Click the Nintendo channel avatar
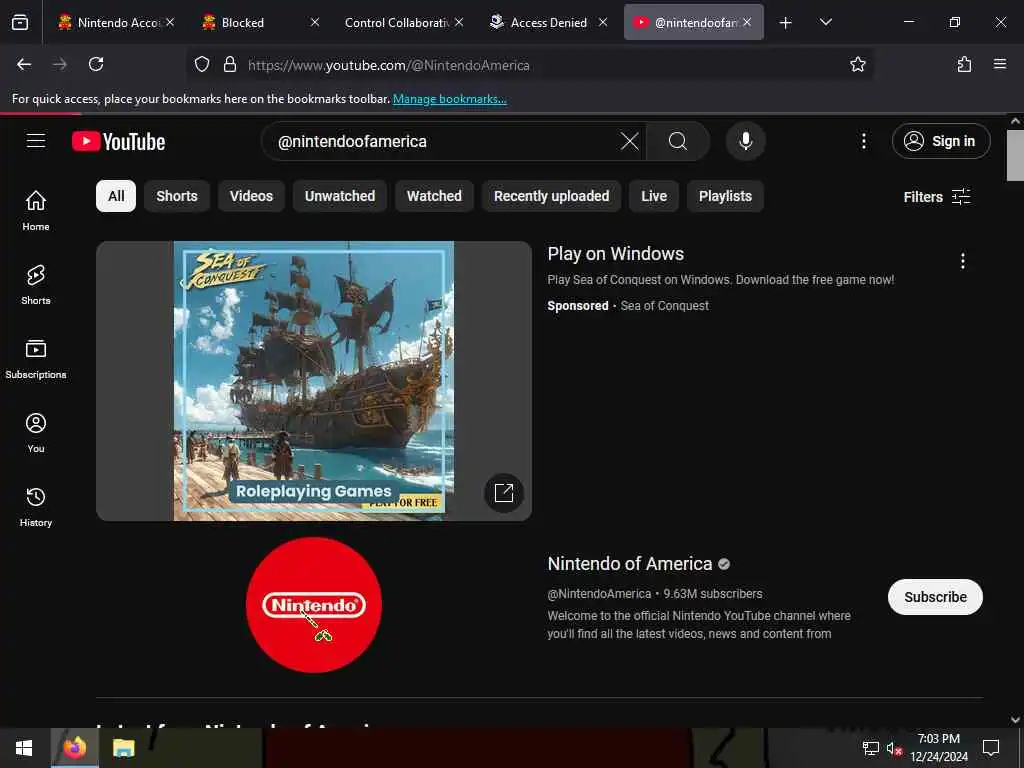 coord(313,605)
